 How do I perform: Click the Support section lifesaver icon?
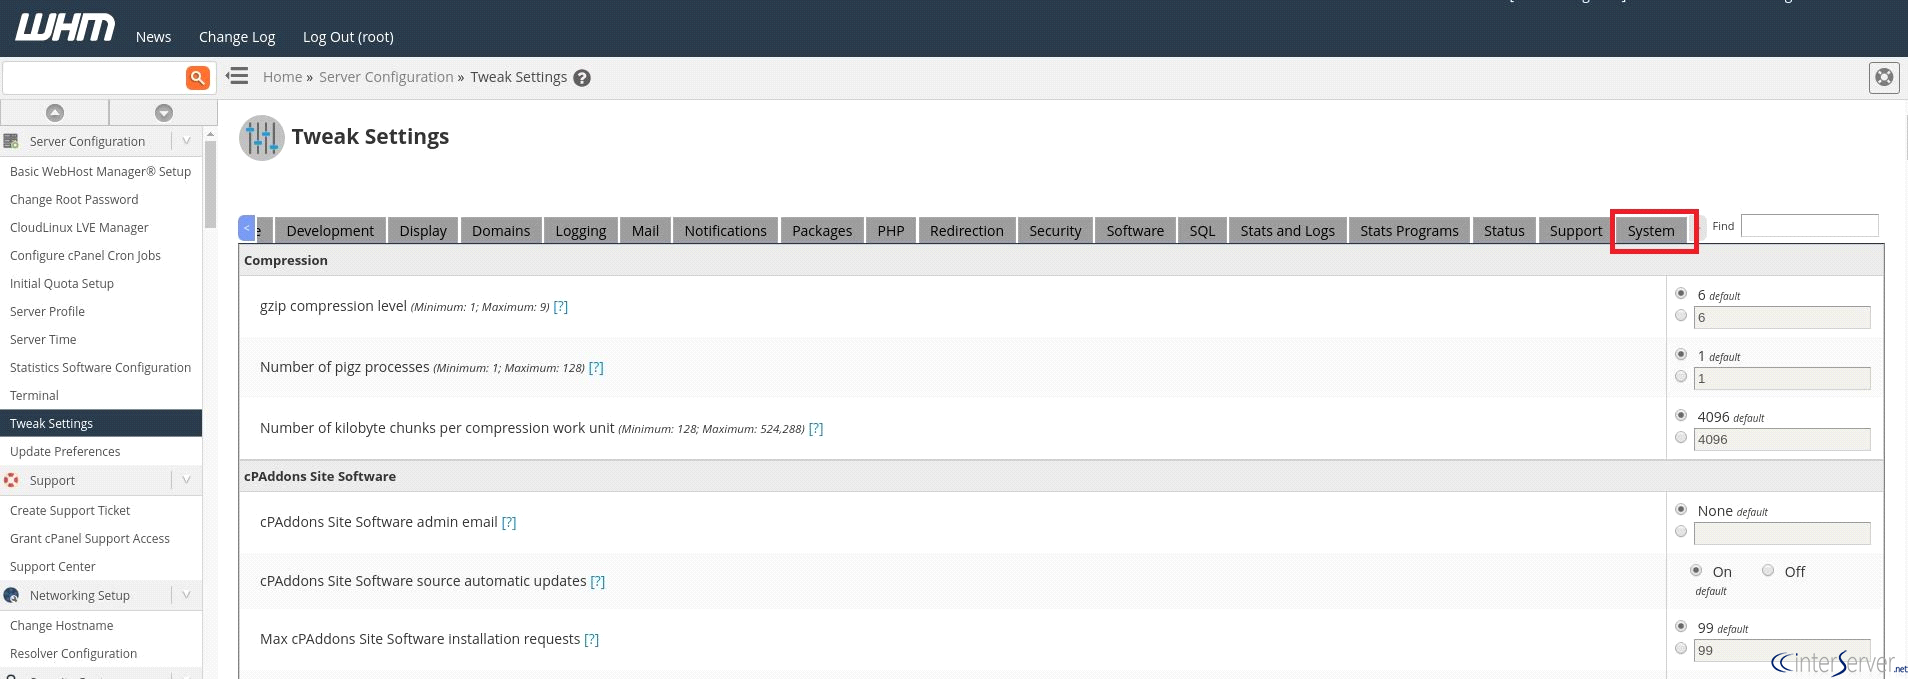pos(11,480)
